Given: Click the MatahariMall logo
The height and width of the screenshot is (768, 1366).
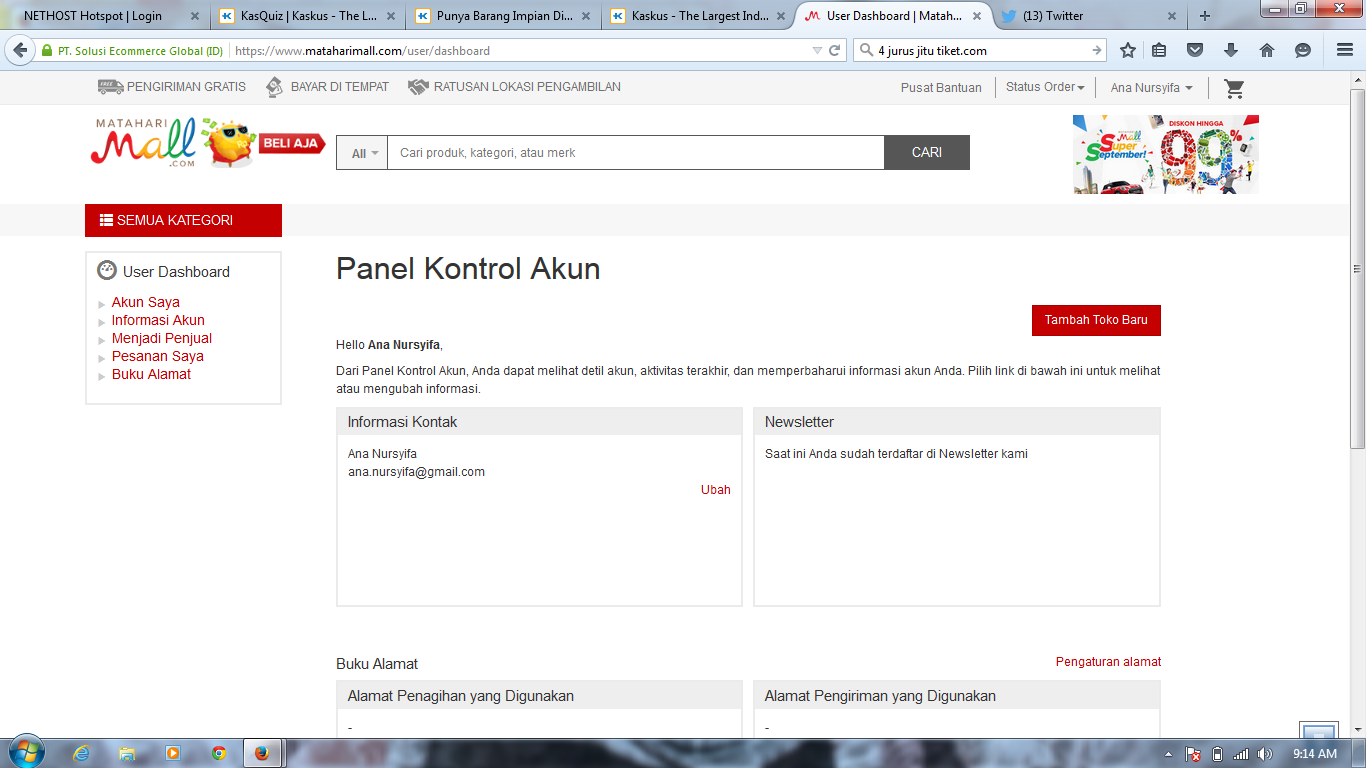Looking at the screenshot, I should click(x=143, y=142).
